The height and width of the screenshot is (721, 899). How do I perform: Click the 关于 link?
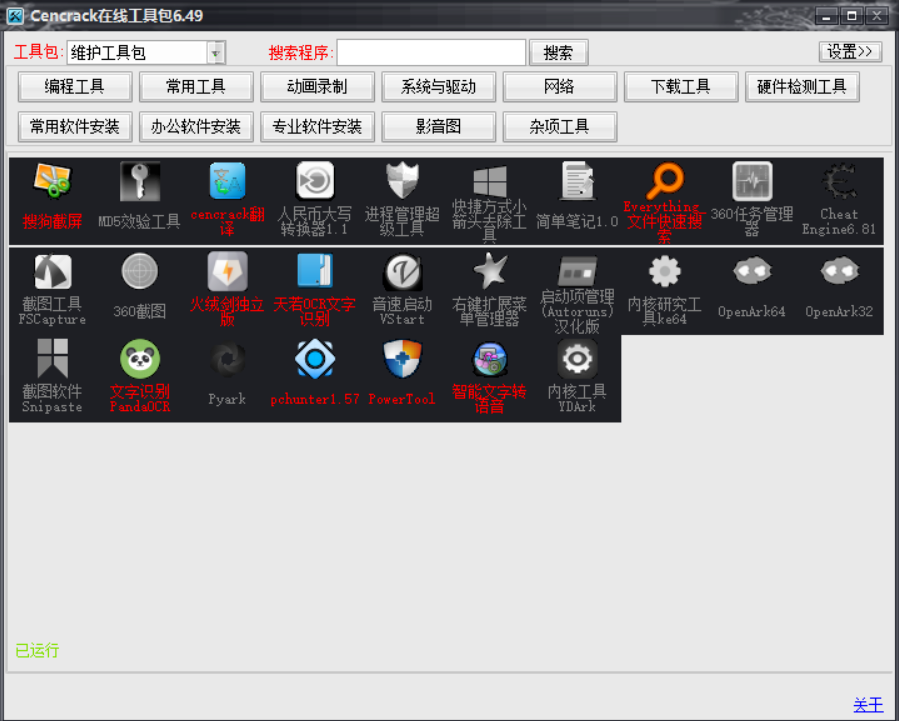(x=868, y=705)
